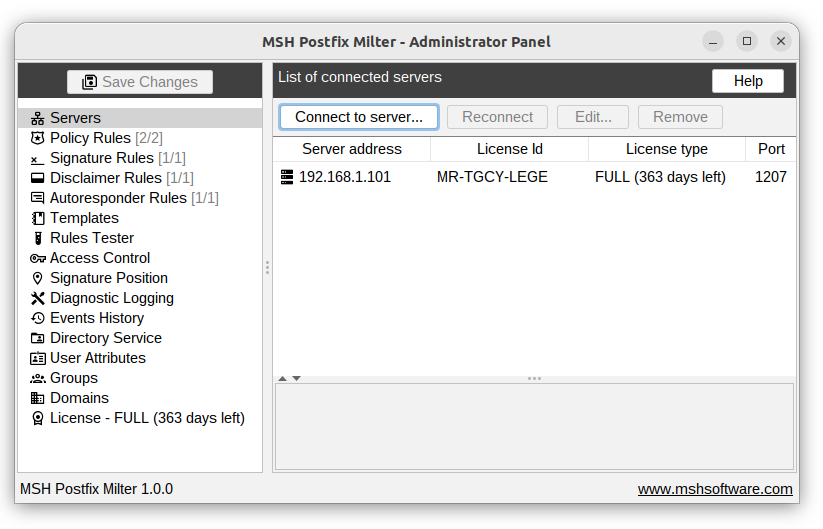Sort by License type column header

[x=667, y=149]
